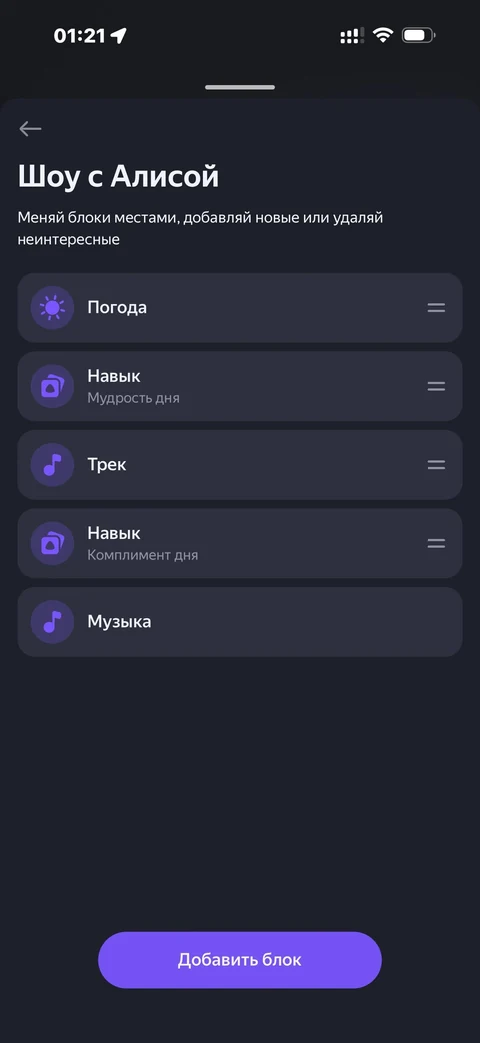
Task: Tap the battery indicator in status bar
Action: (x=419, y=35)
